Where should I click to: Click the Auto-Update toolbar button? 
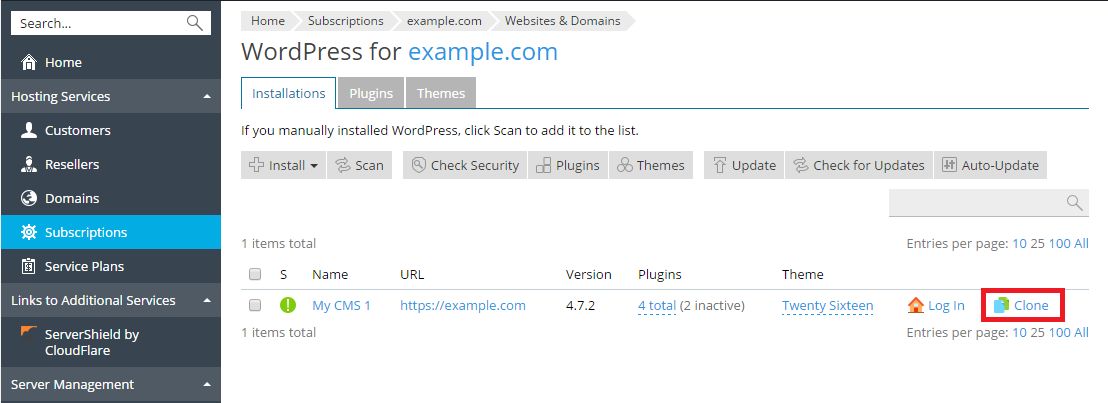[990, 166]
